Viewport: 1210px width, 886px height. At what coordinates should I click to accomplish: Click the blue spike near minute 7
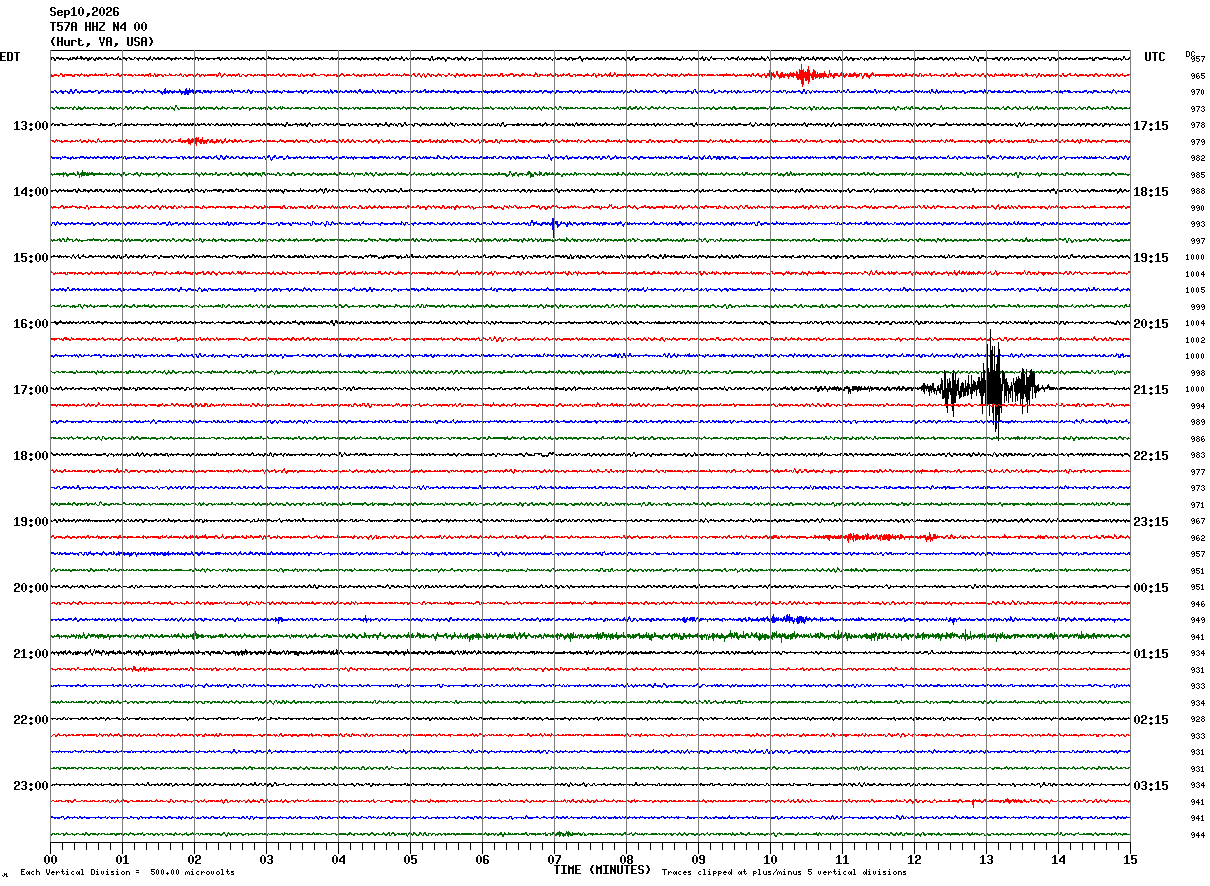[554, 223]
